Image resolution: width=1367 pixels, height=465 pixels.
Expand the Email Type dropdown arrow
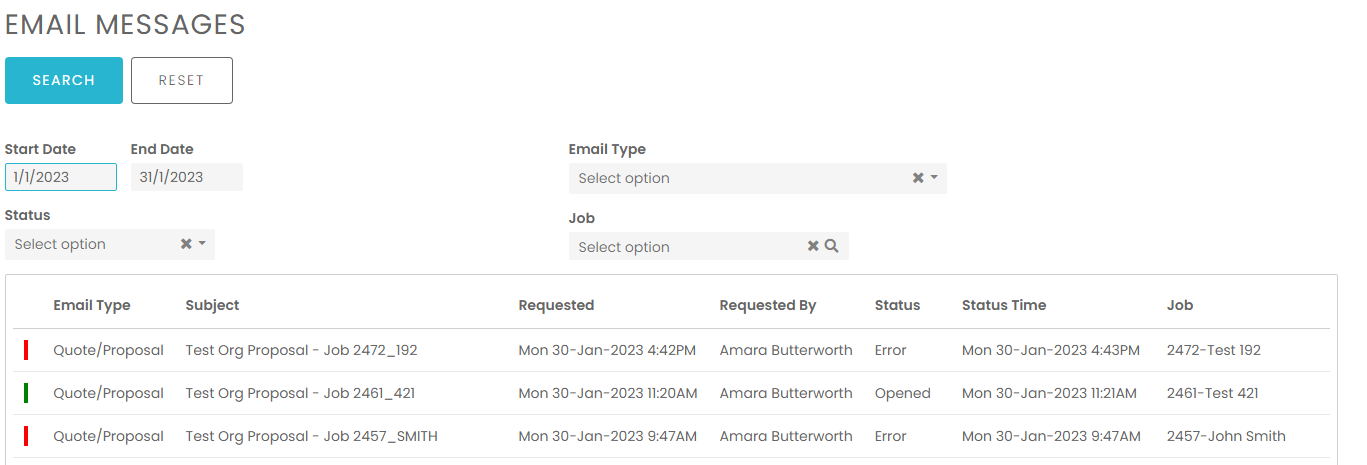pos(934,178)
